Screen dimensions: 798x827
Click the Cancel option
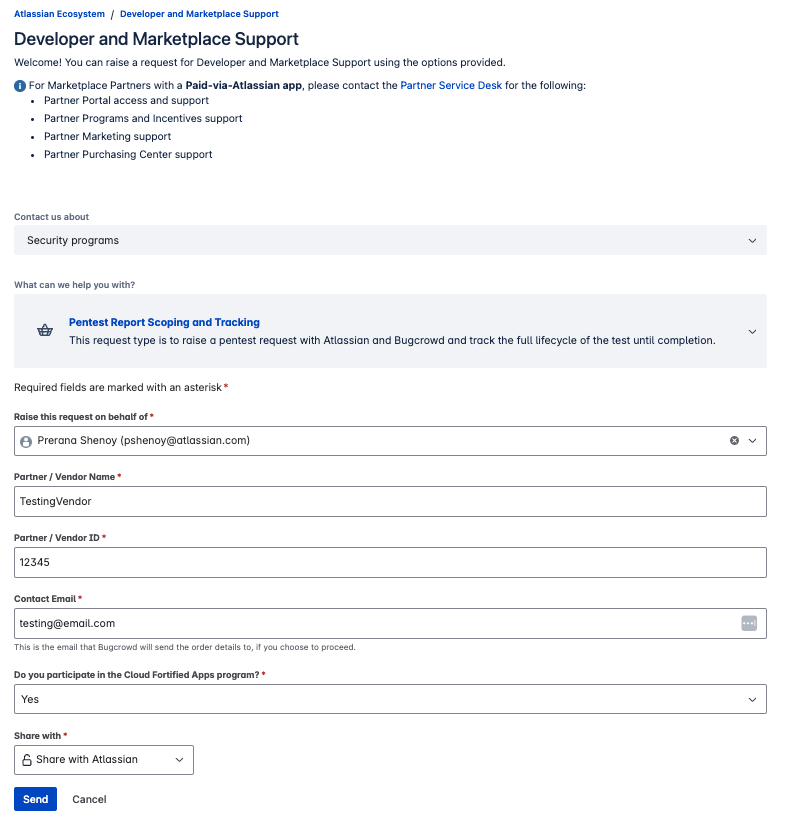tap(87, 799)
